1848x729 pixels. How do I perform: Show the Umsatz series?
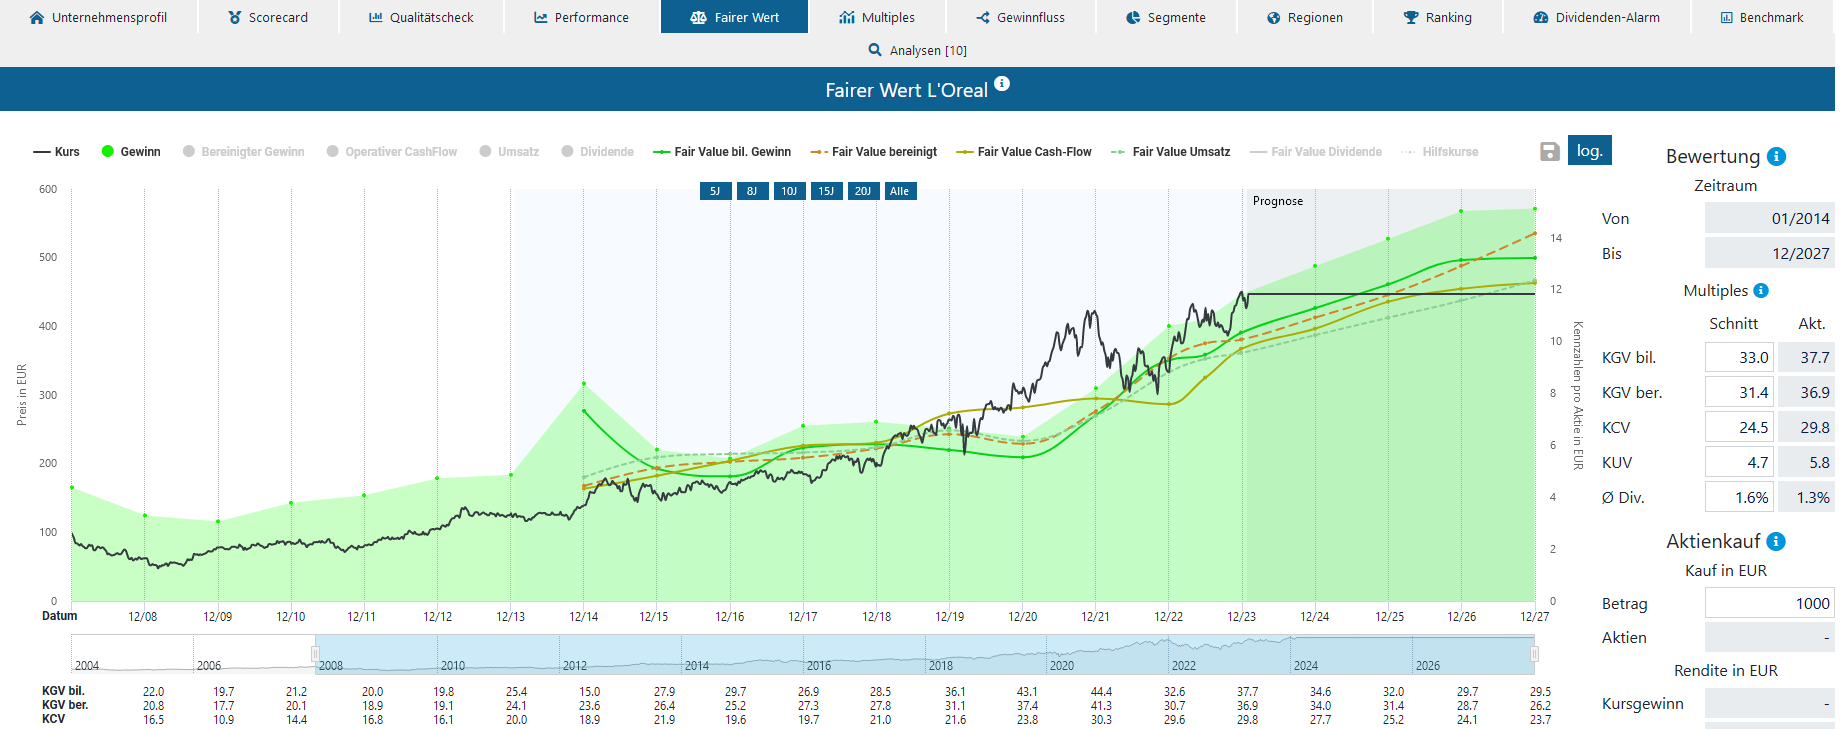point(509,152)
